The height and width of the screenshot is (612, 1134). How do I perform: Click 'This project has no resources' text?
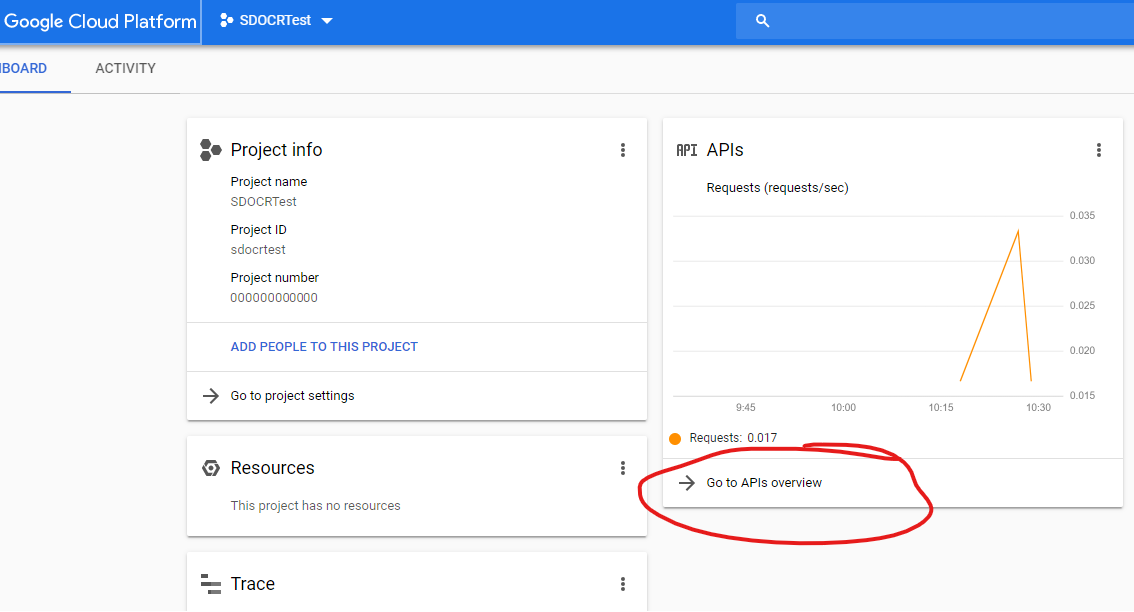tap(315, 506)
